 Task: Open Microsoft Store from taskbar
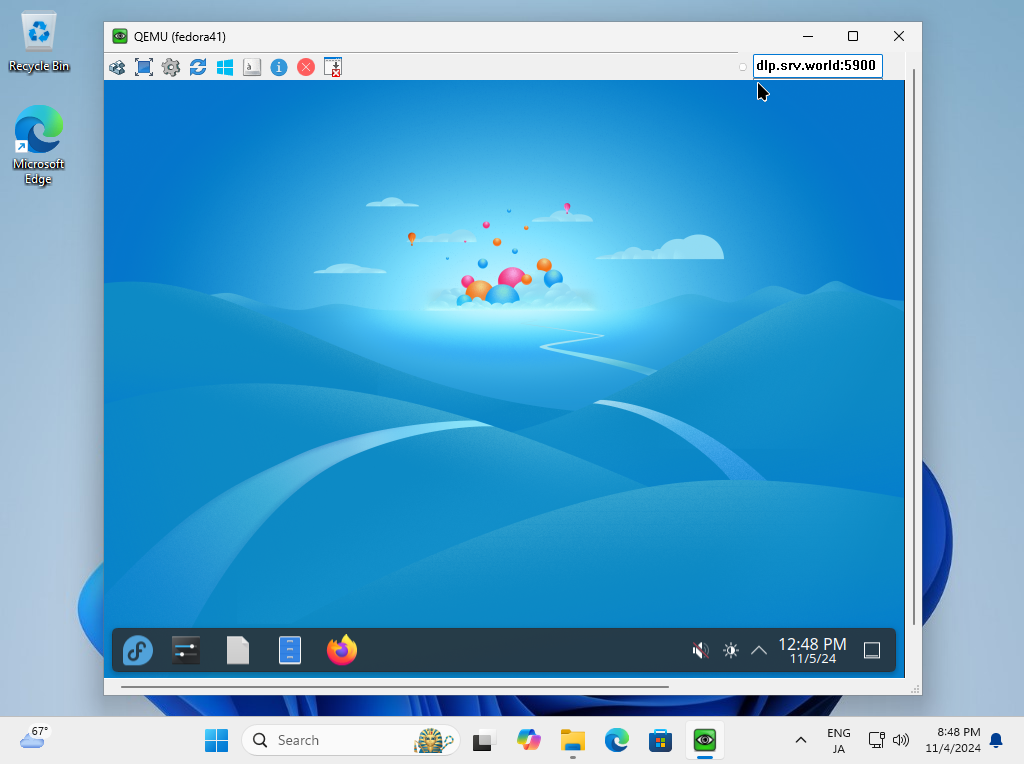pos(660,740)
